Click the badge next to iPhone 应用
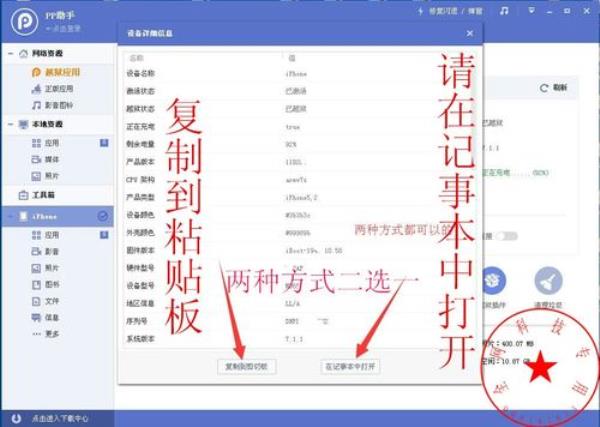Screen dimensions: 600x427 tap(104, 235)
